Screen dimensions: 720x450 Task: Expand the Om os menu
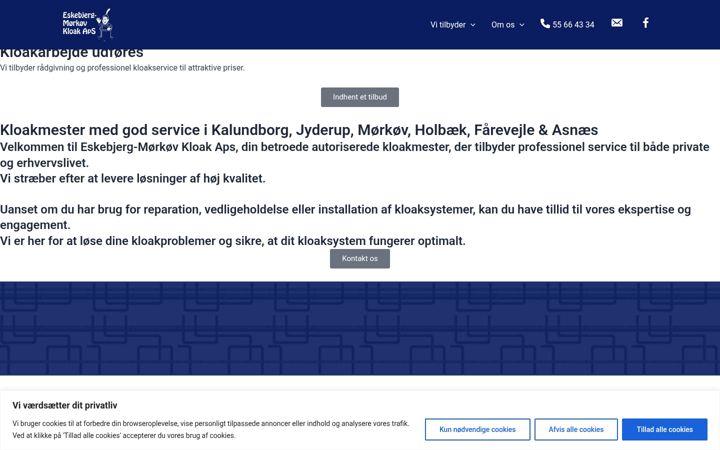pyautogui.click(x=507, y=25)
